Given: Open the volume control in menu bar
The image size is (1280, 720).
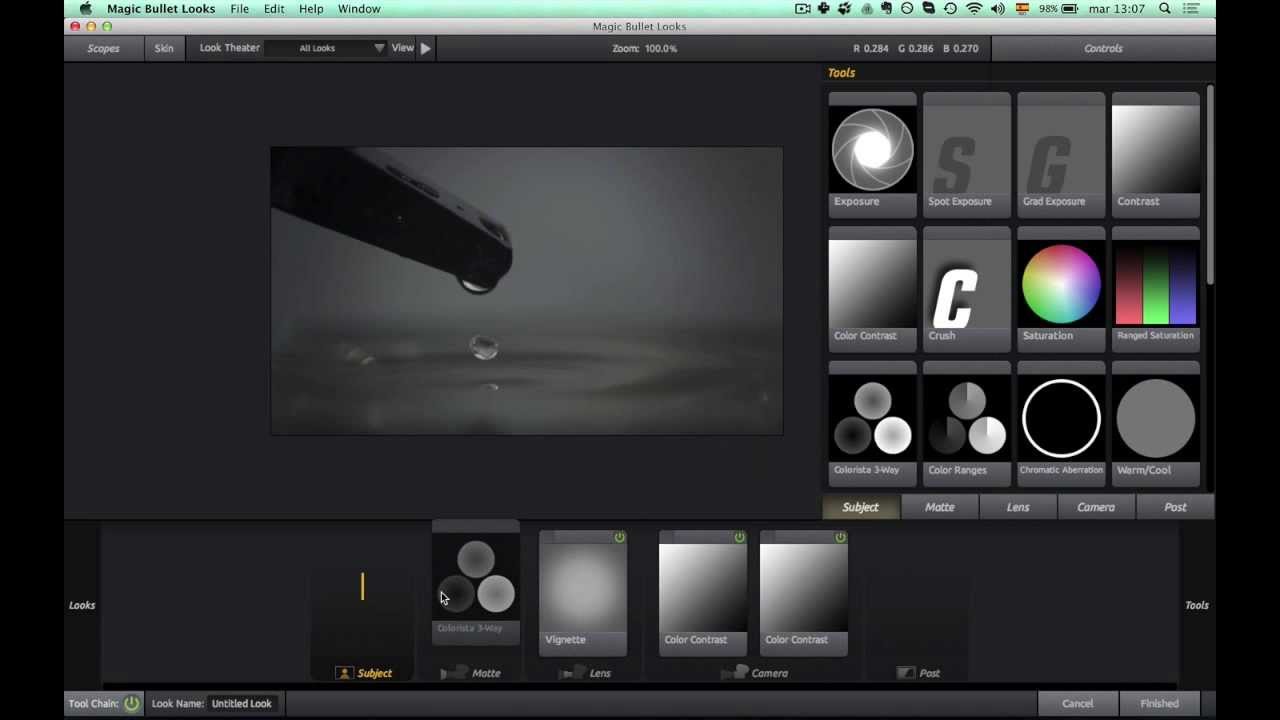Looking at the screenshot, I should [997, 9].
